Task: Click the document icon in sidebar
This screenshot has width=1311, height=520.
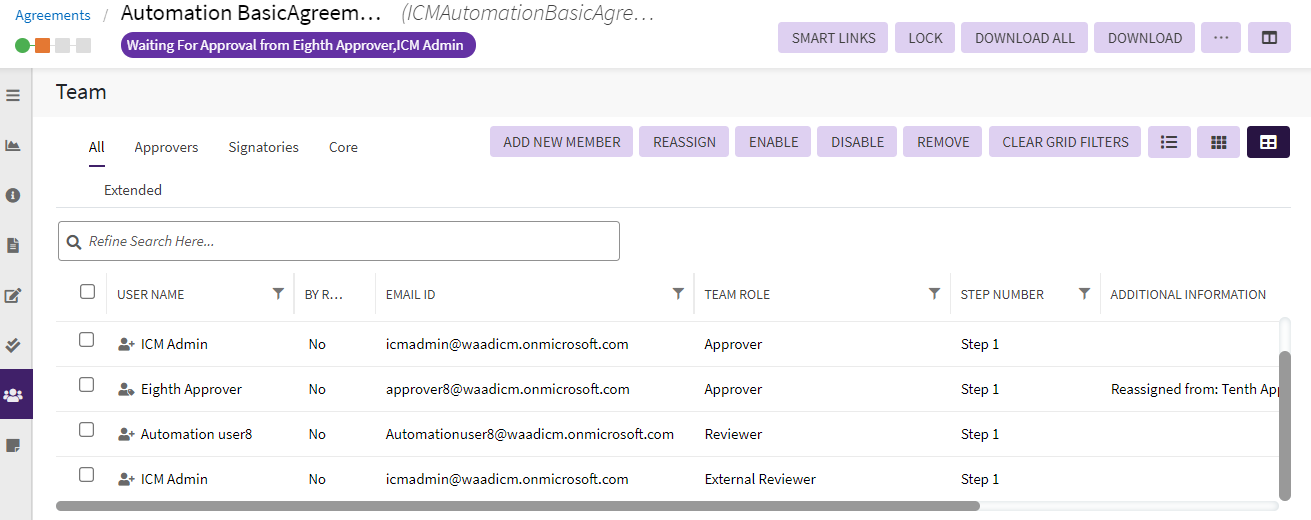Action: (13, 245)
